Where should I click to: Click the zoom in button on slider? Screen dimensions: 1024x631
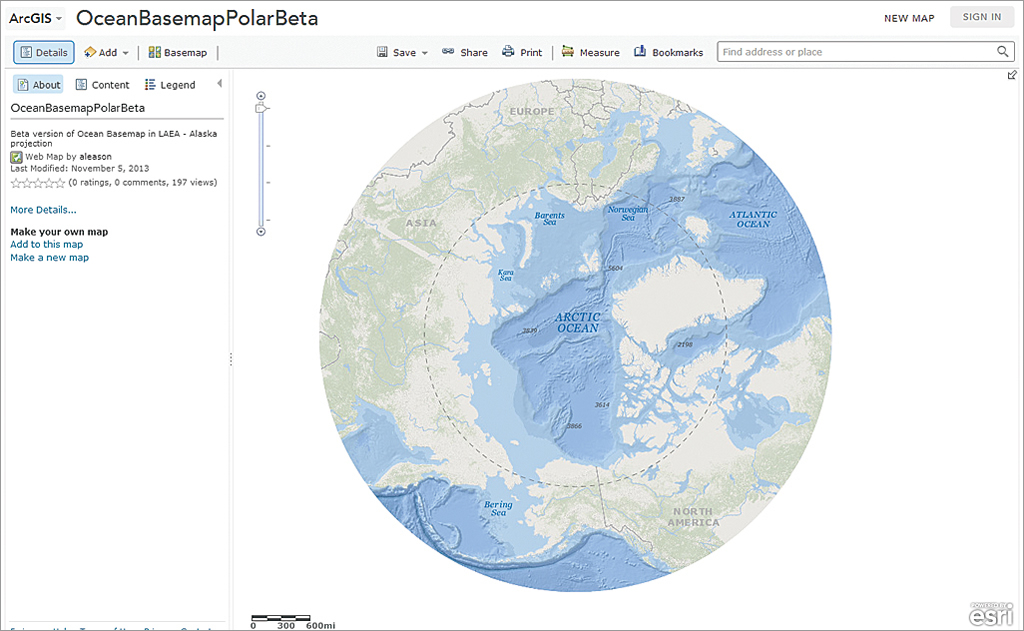pos(261,96)
